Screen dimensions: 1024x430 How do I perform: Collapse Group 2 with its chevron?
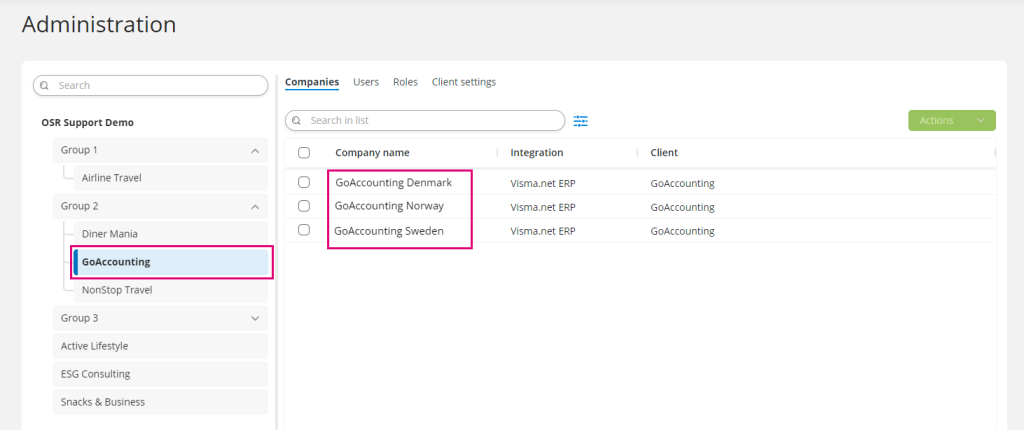click(x=255, y=207)
